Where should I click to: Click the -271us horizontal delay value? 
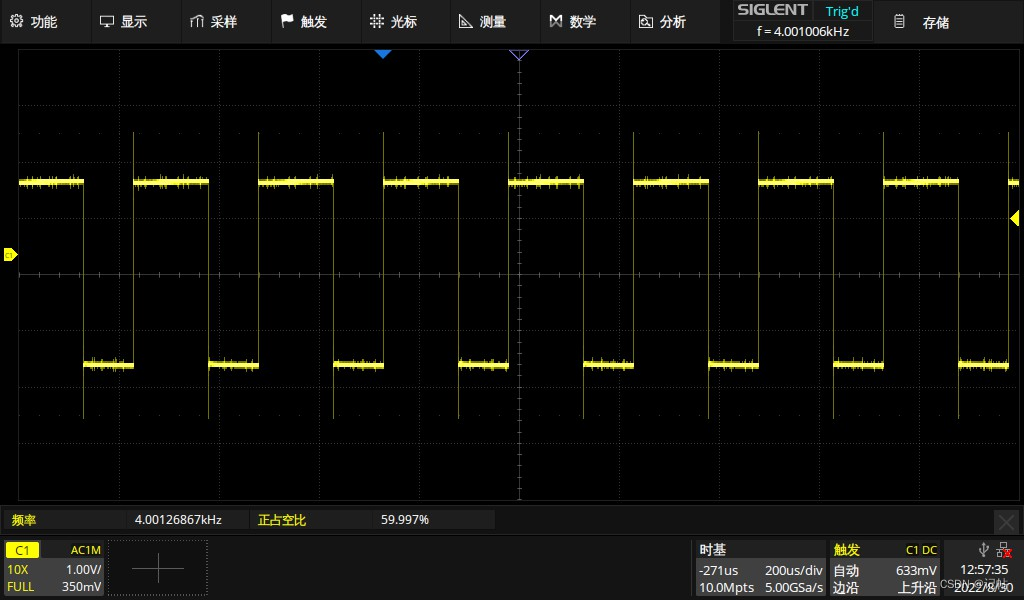pos(718,570)
